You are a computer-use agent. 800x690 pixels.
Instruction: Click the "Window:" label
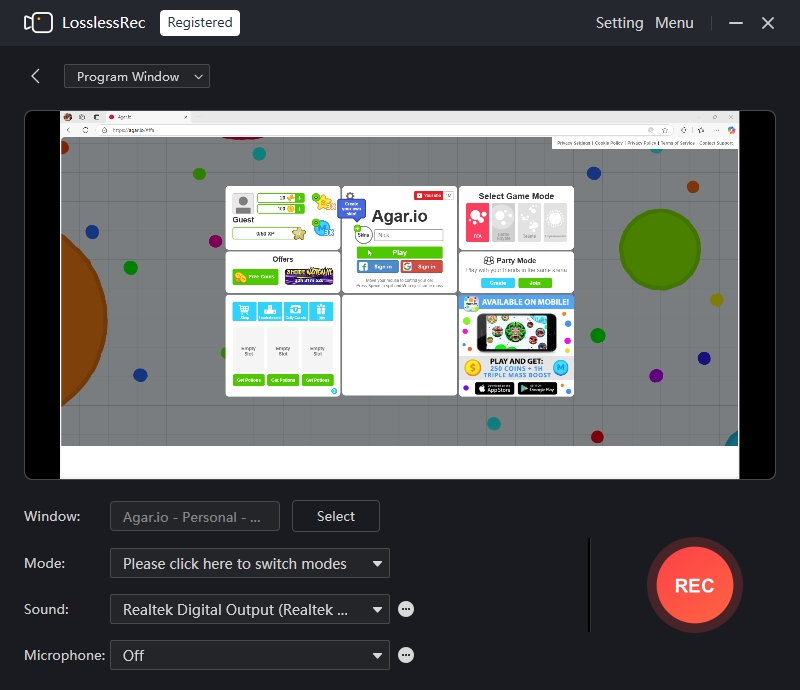point(52,516)
